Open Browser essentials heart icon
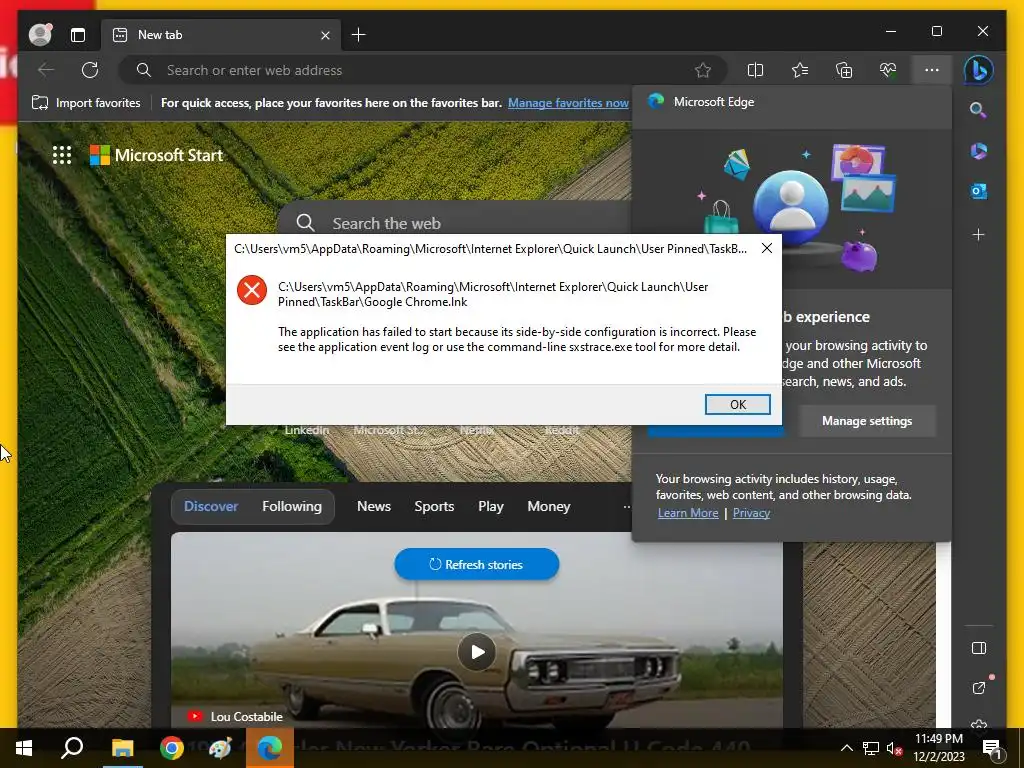1024x768 pixels. (x=888, y=70)
